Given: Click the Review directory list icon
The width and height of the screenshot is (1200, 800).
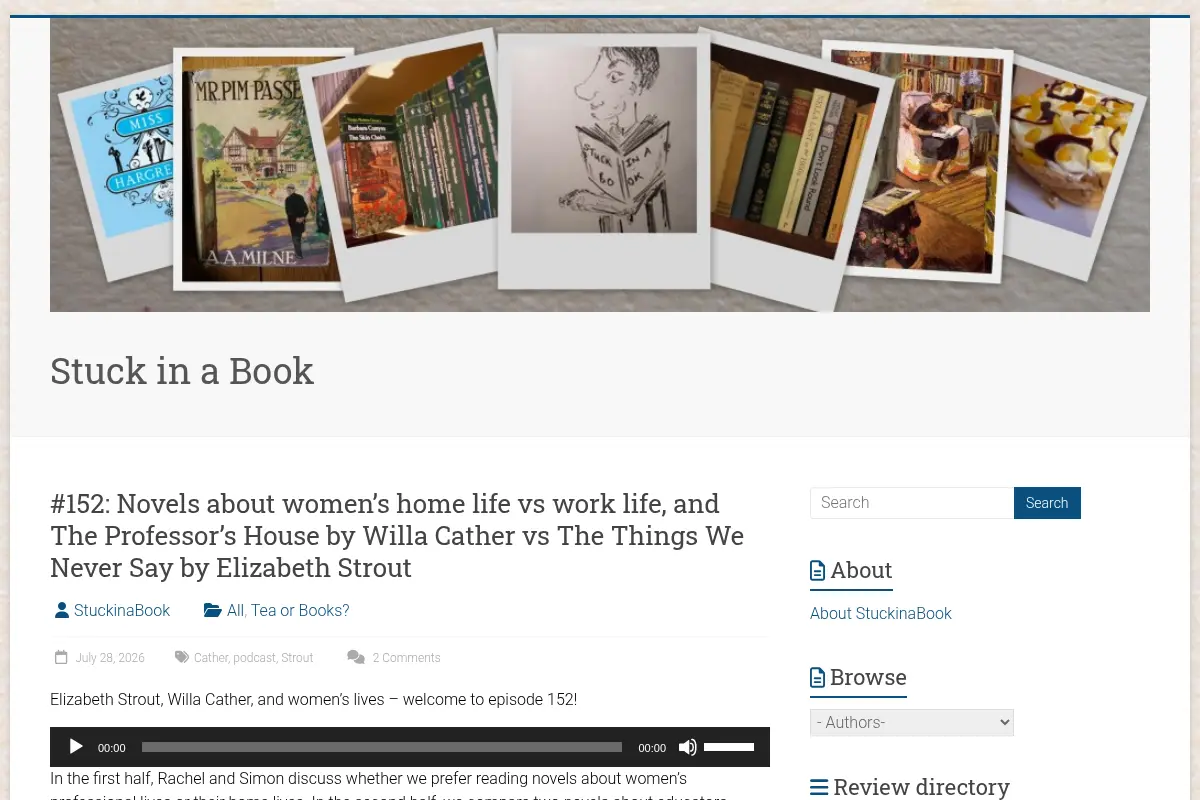Looking at the screenshot, I should pyautogui.click(x=819, y=788).
